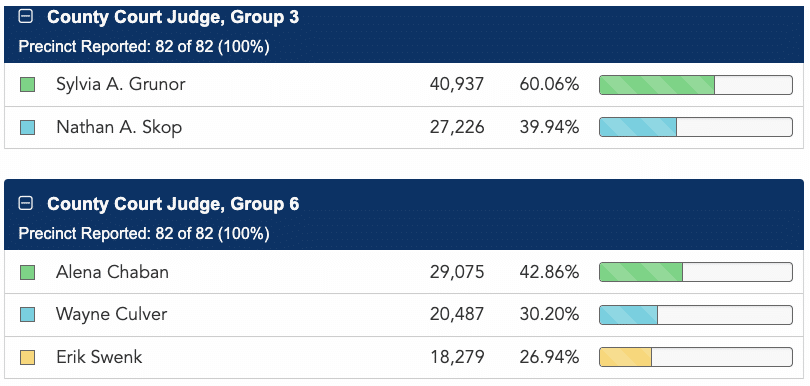Click green swatch beside Alena Chaban
The height and width of the screenshot is (386, 810).
coord(27,272)
